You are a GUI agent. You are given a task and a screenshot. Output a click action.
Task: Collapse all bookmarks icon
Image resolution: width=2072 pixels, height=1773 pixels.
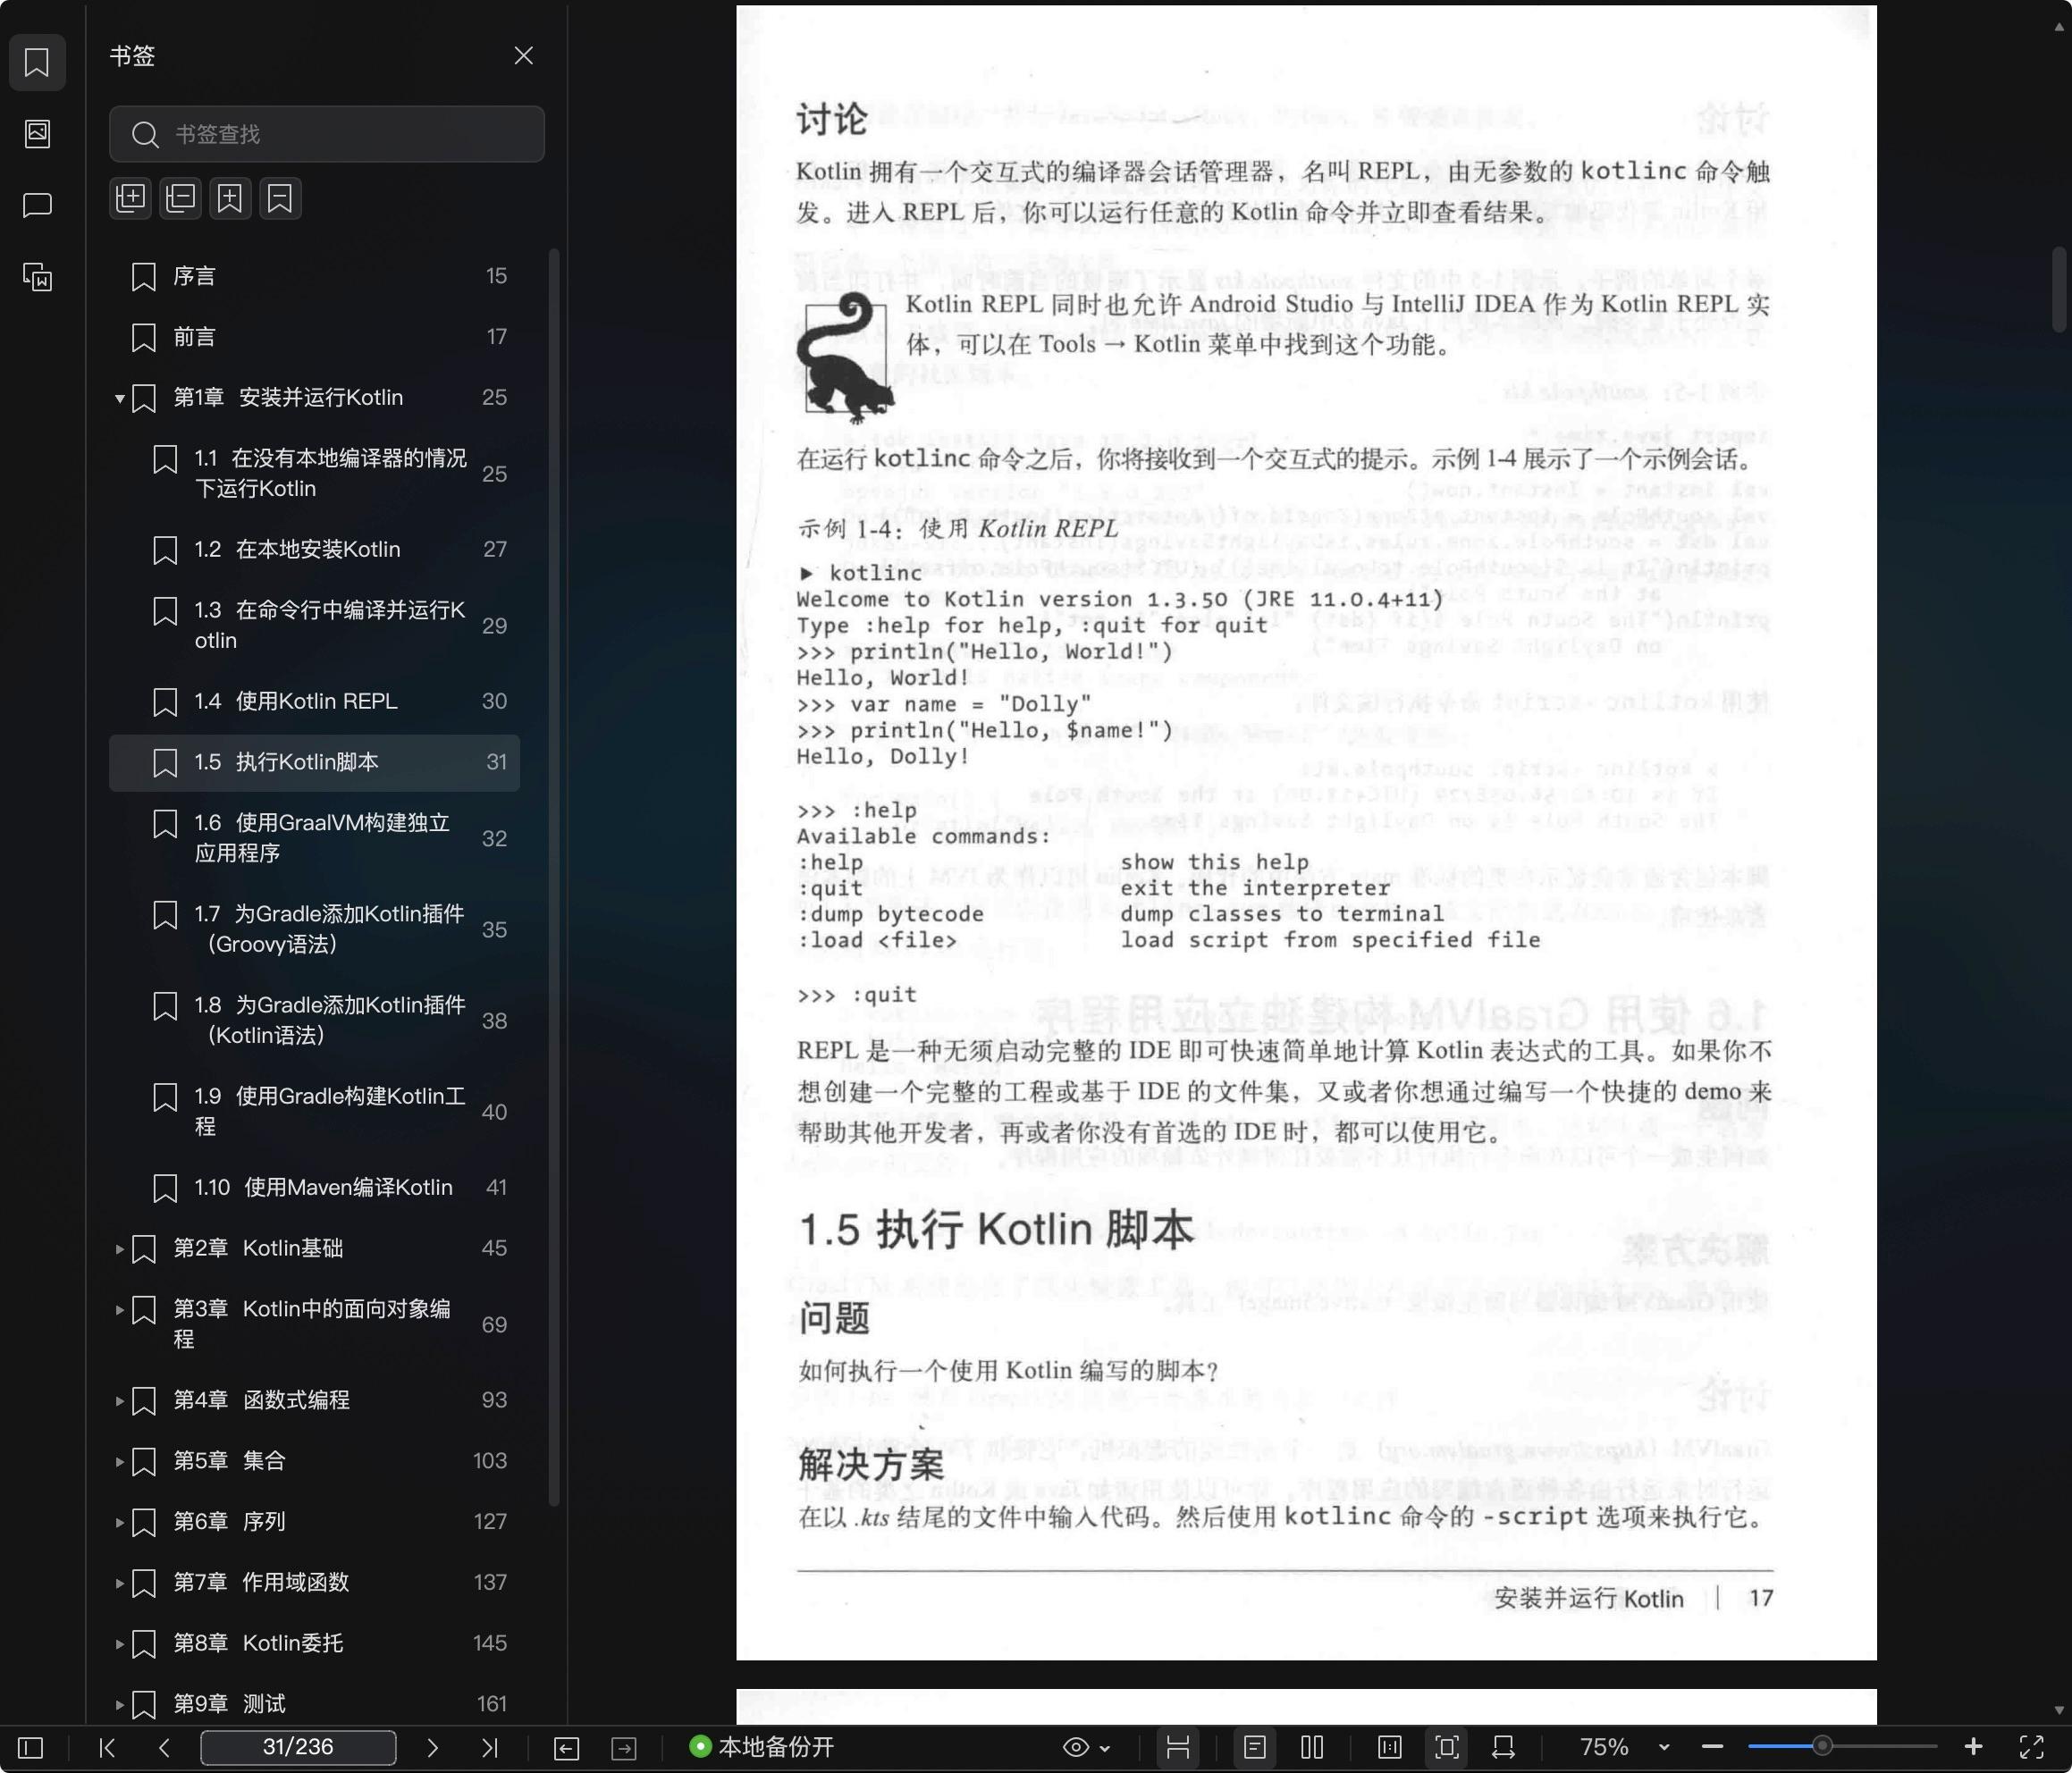click(x=180, y=198)
